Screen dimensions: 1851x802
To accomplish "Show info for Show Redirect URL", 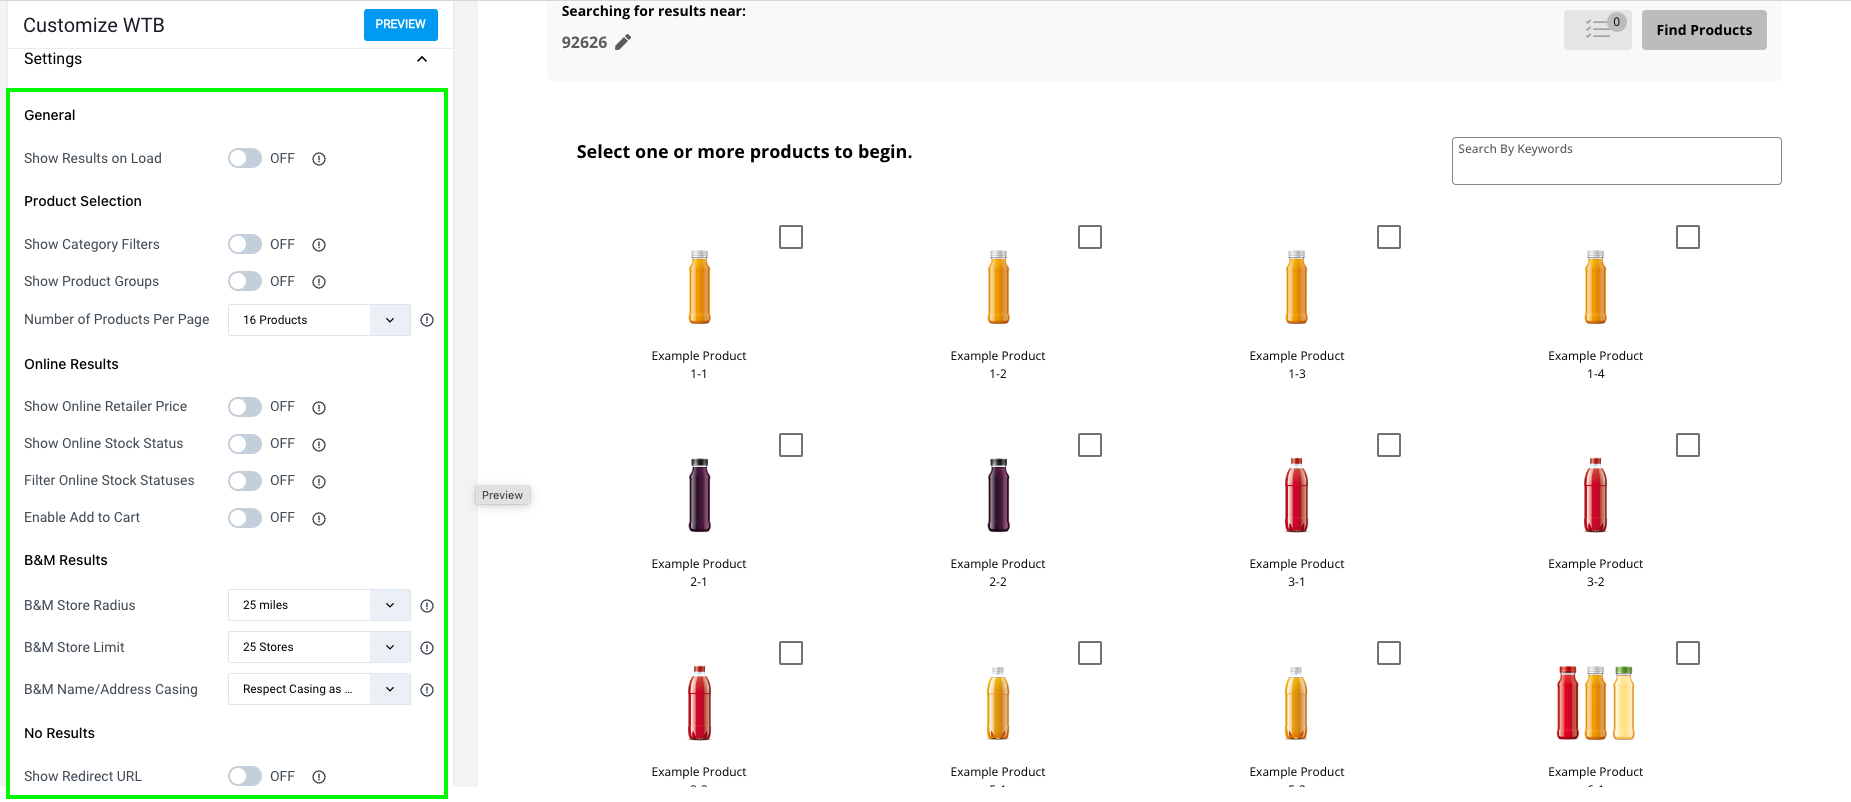I will pos(319,777).
